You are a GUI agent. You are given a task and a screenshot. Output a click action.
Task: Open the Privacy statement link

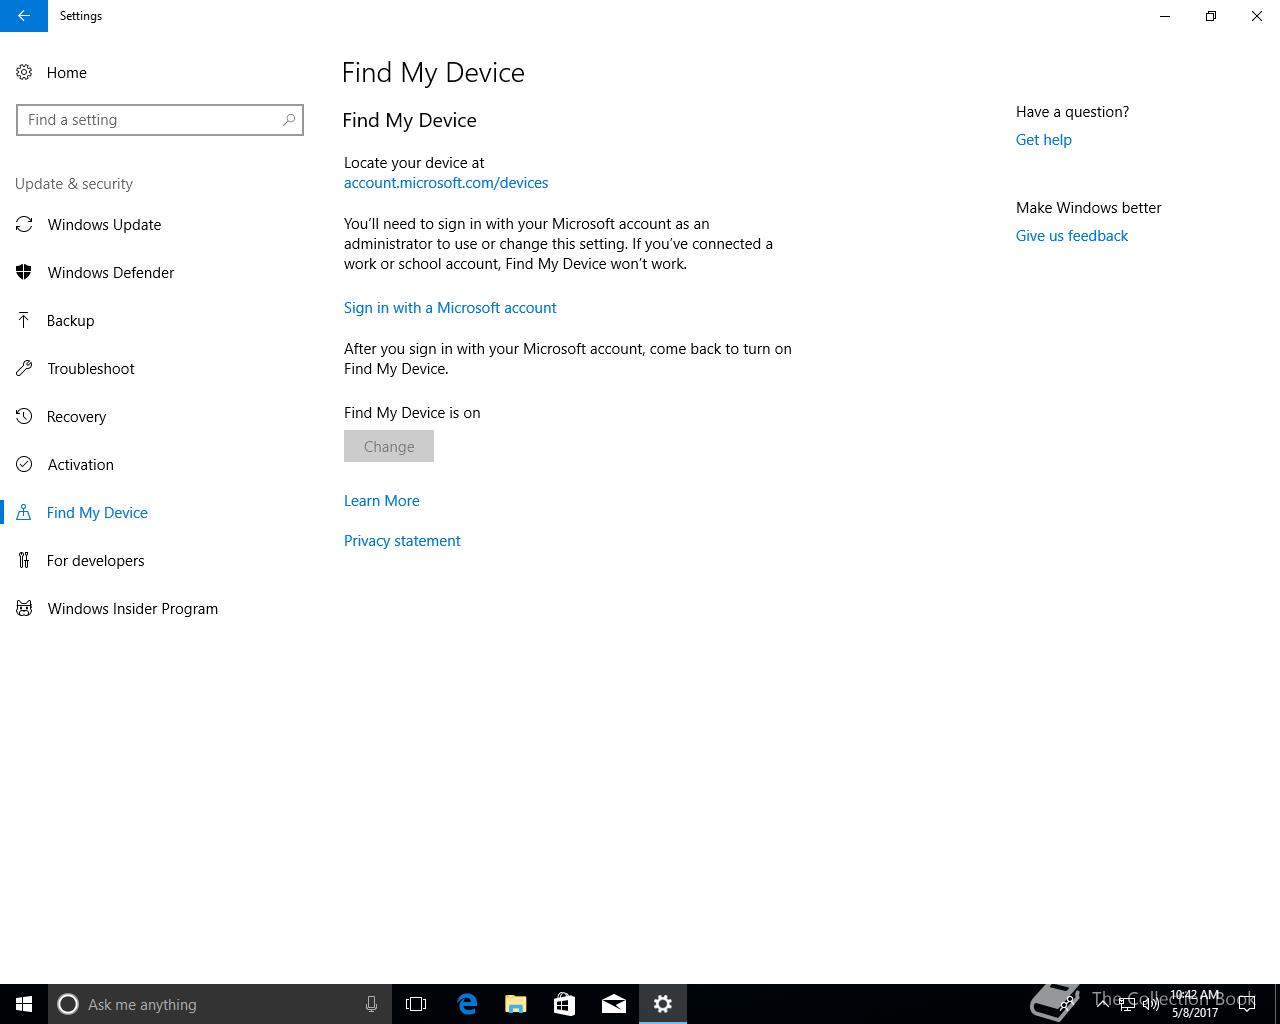pyautogui.click(x=402, y=541)
